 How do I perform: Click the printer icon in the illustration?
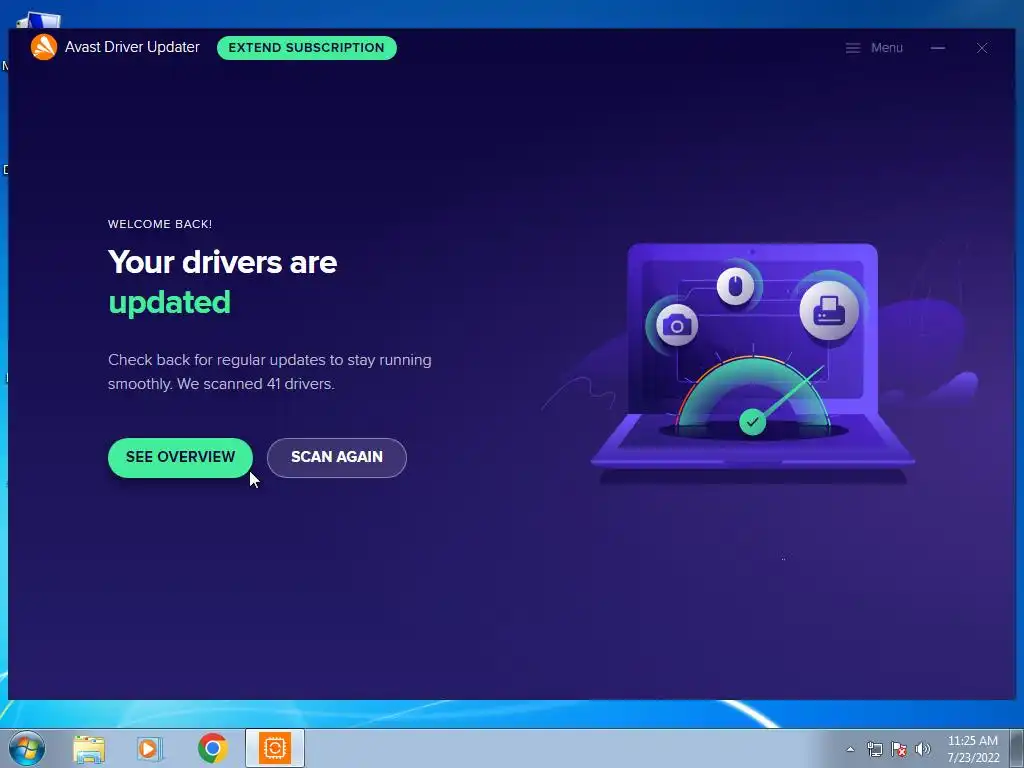[829, 310]
